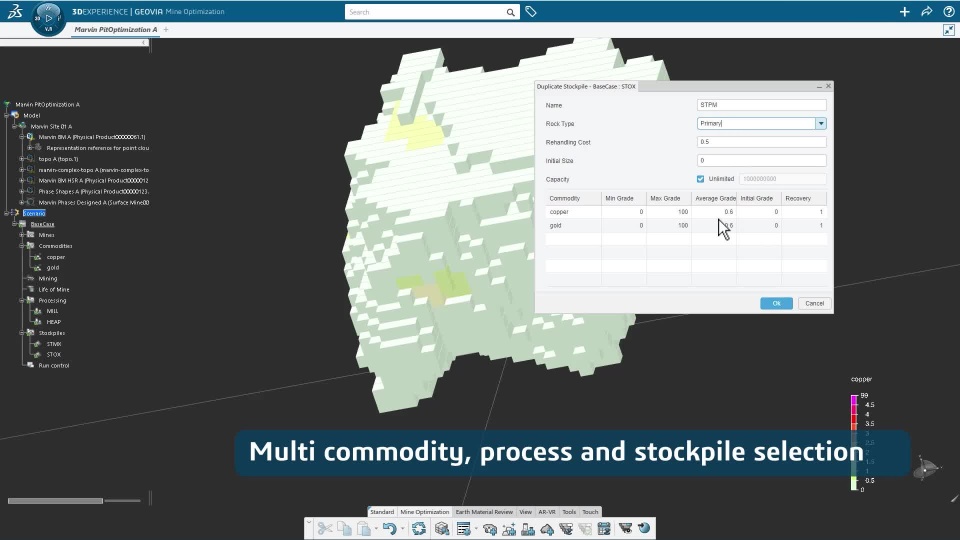Viewport: 960px width, 540px height.
Task: Expand the Mines tree node
Action: pos(22,235)
